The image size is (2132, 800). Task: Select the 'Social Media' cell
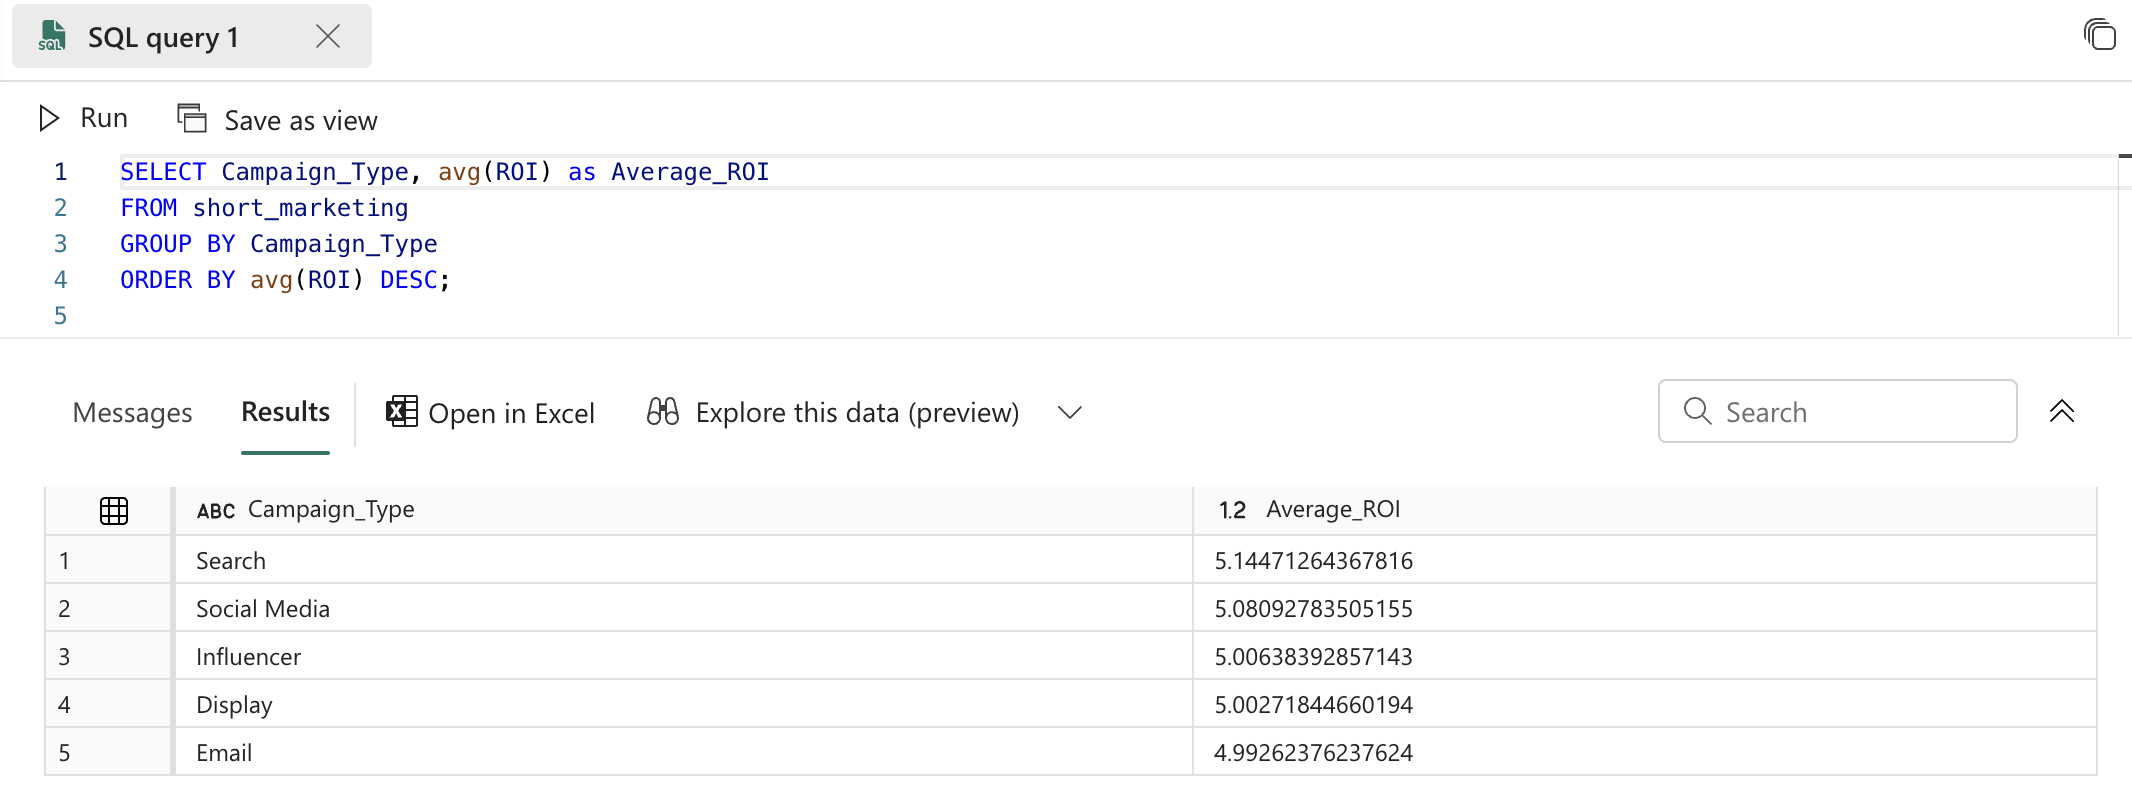(683, 608)
